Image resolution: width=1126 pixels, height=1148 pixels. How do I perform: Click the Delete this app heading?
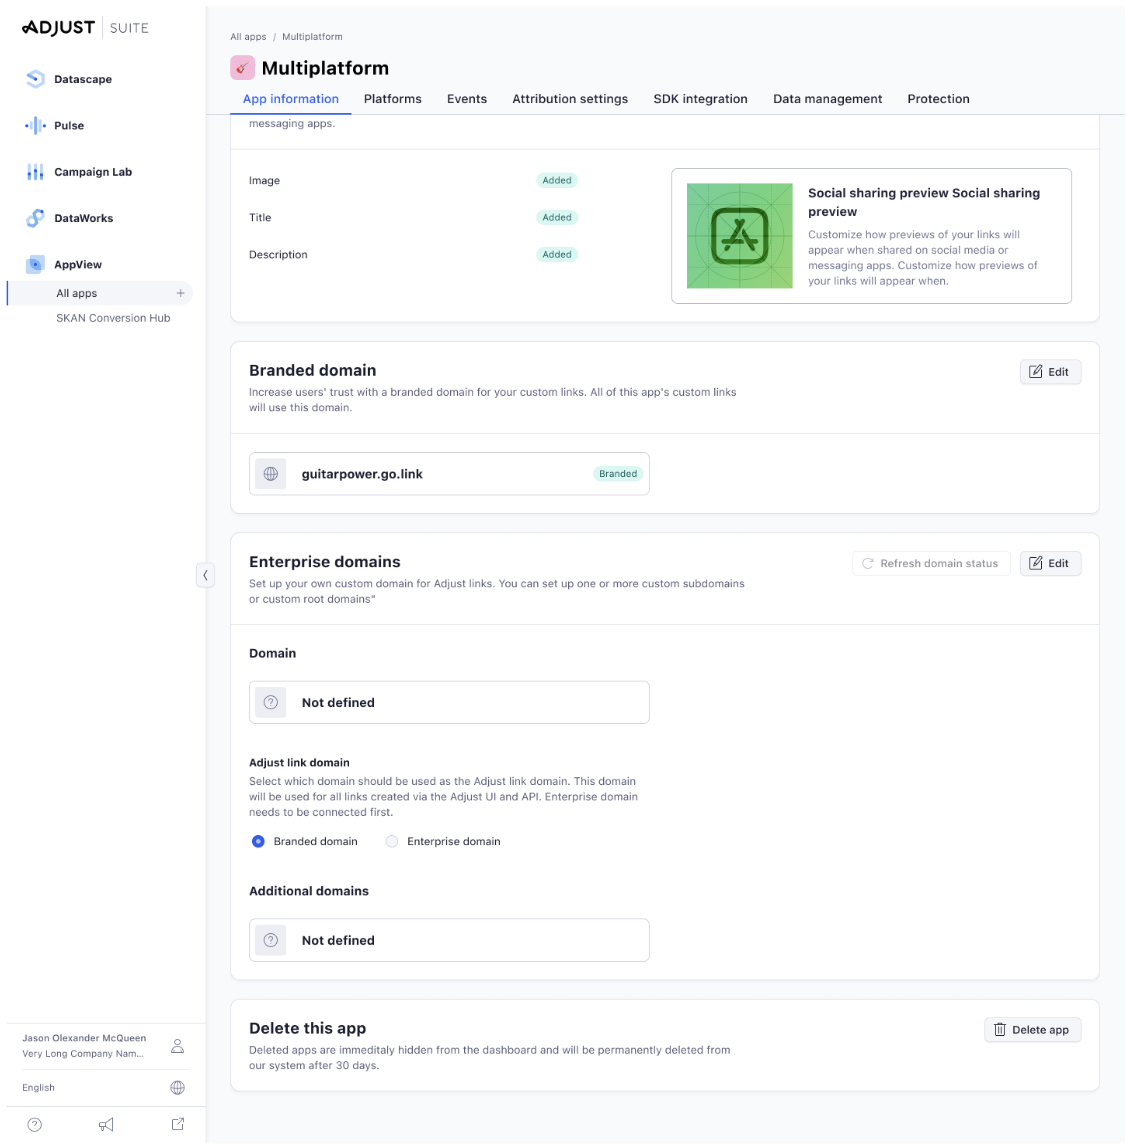tap(307, 1029)
